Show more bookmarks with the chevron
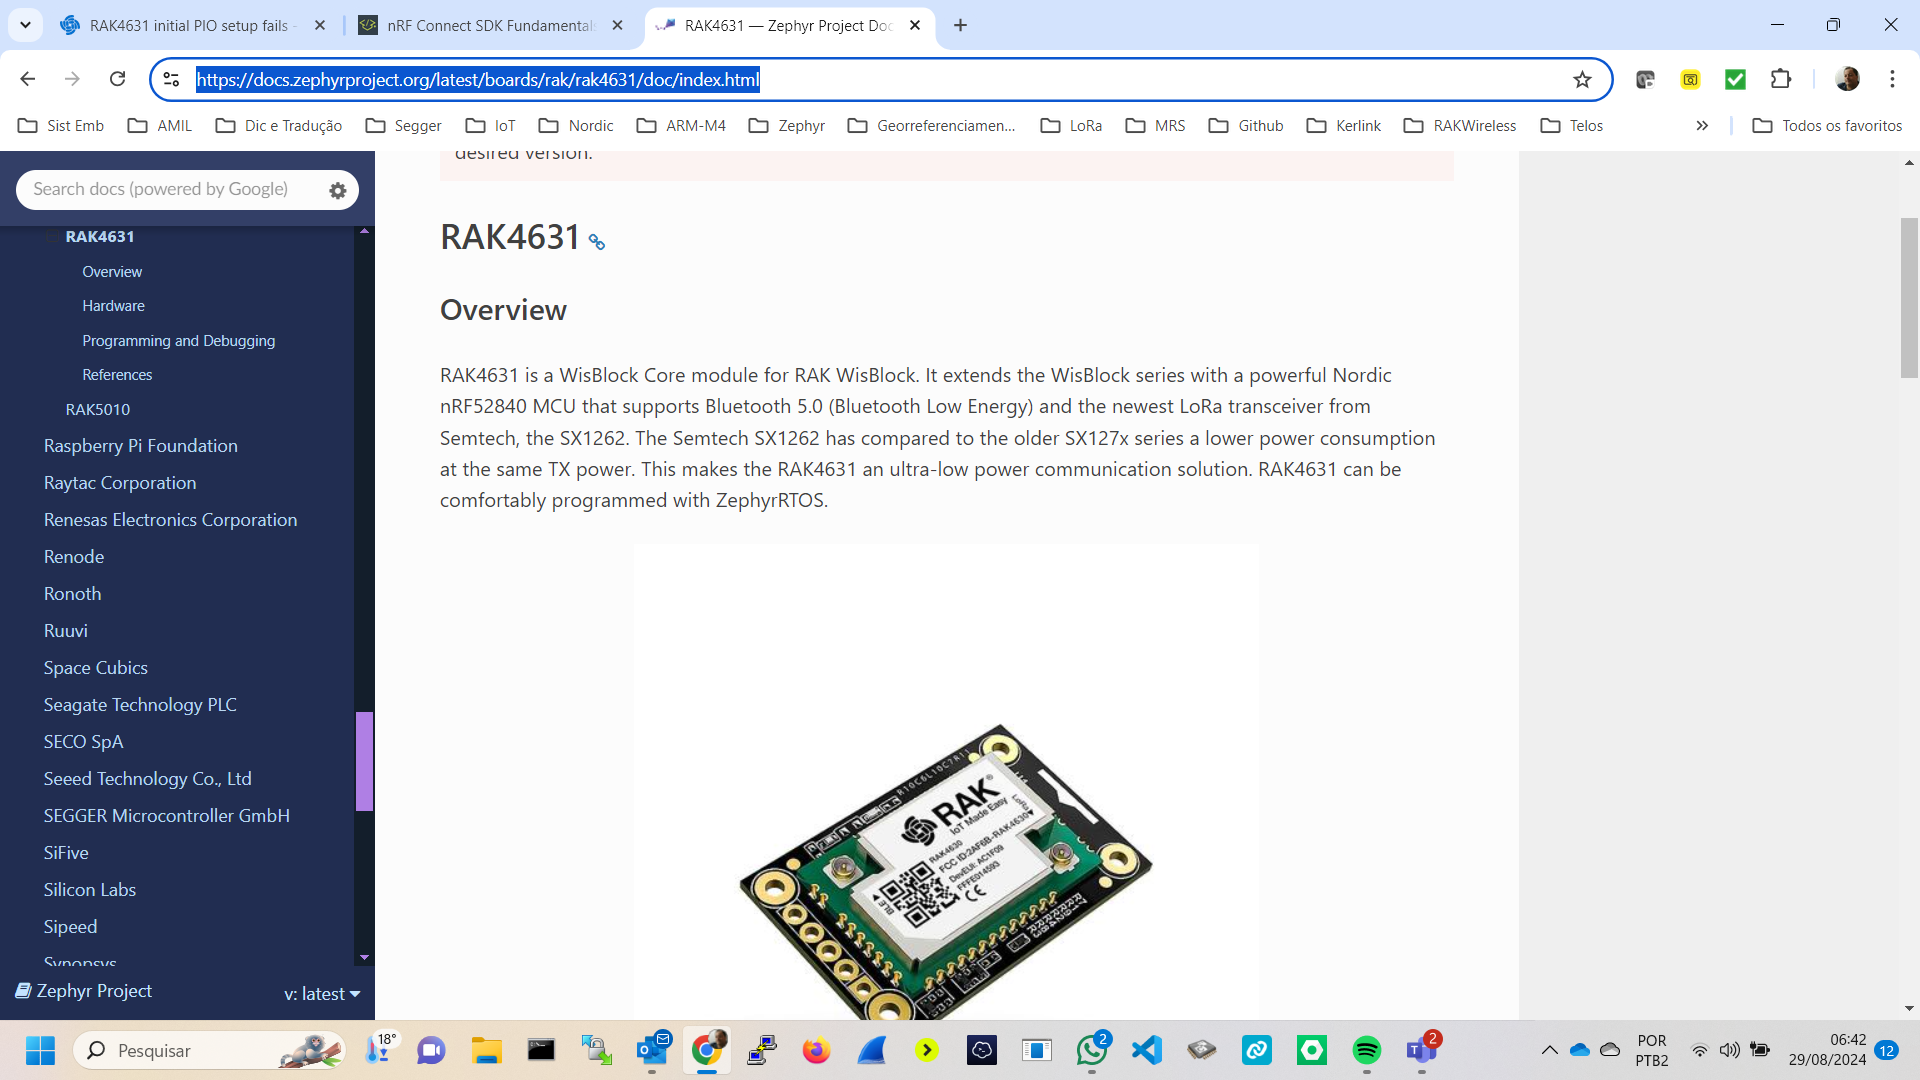Viewport: 1920px width, 1080px height. (x=1702, y=125)
